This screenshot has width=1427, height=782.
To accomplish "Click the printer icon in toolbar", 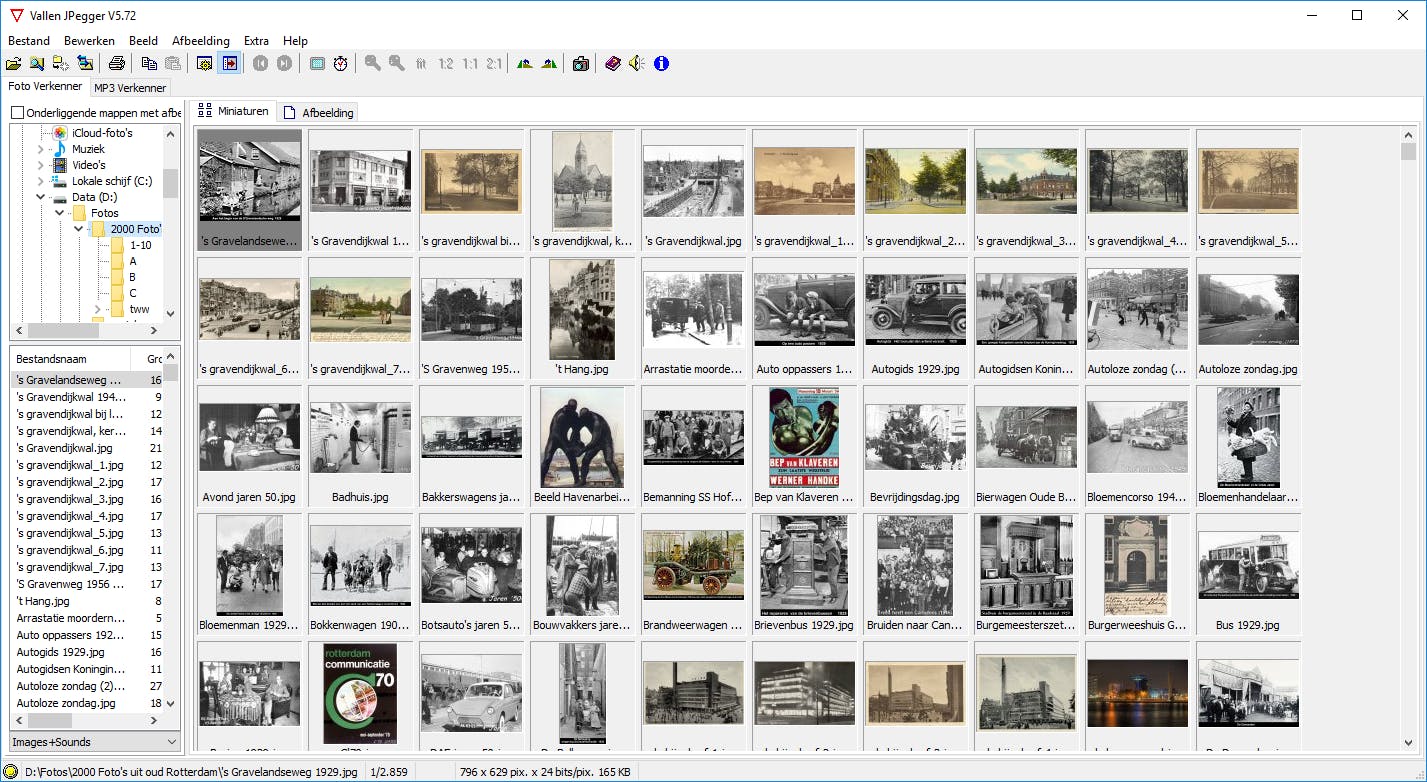I will (117, 64).
